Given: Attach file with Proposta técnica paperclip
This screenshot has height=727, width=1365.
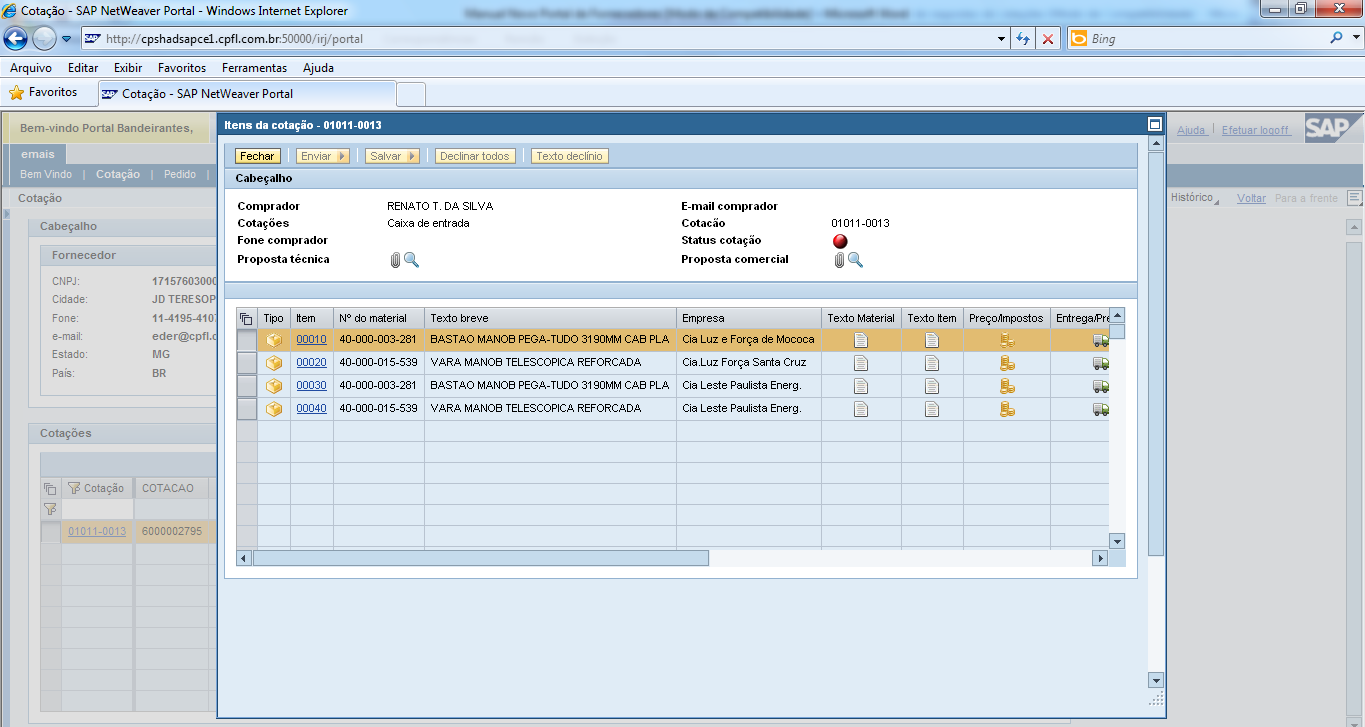Looking at the screenshot, I should [x=395, y=260].
